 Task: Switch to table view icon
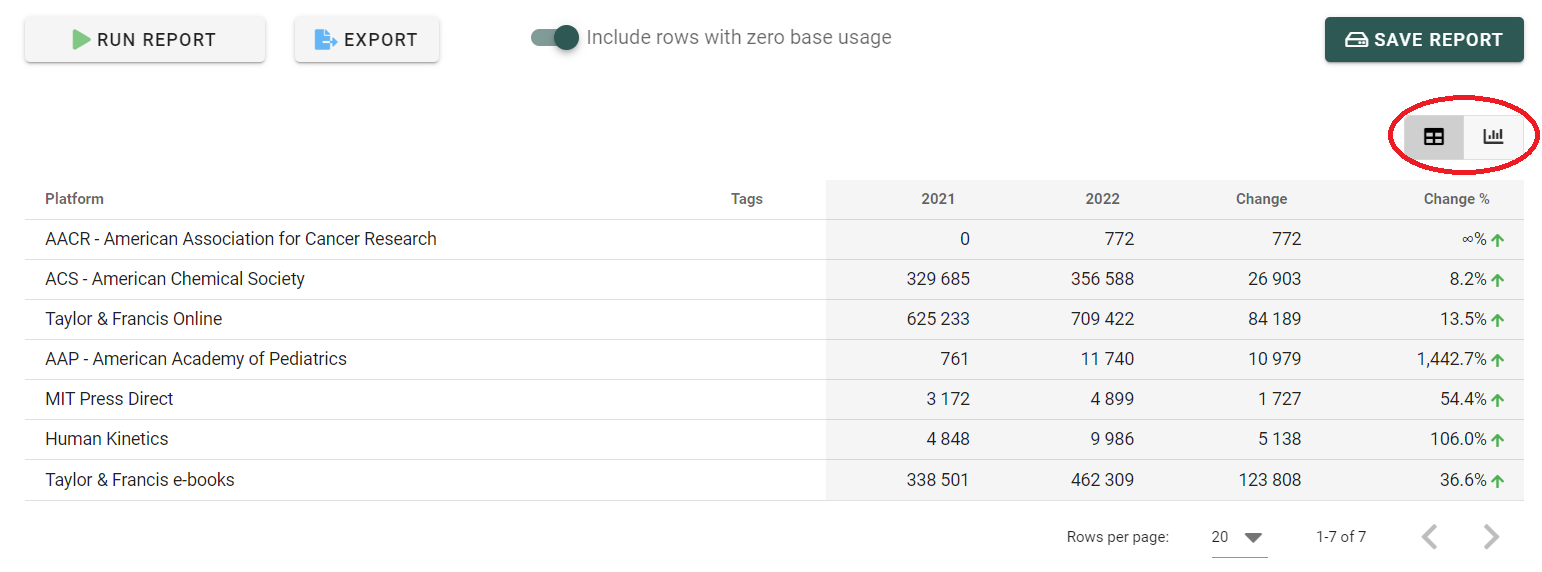point(1433,137)
